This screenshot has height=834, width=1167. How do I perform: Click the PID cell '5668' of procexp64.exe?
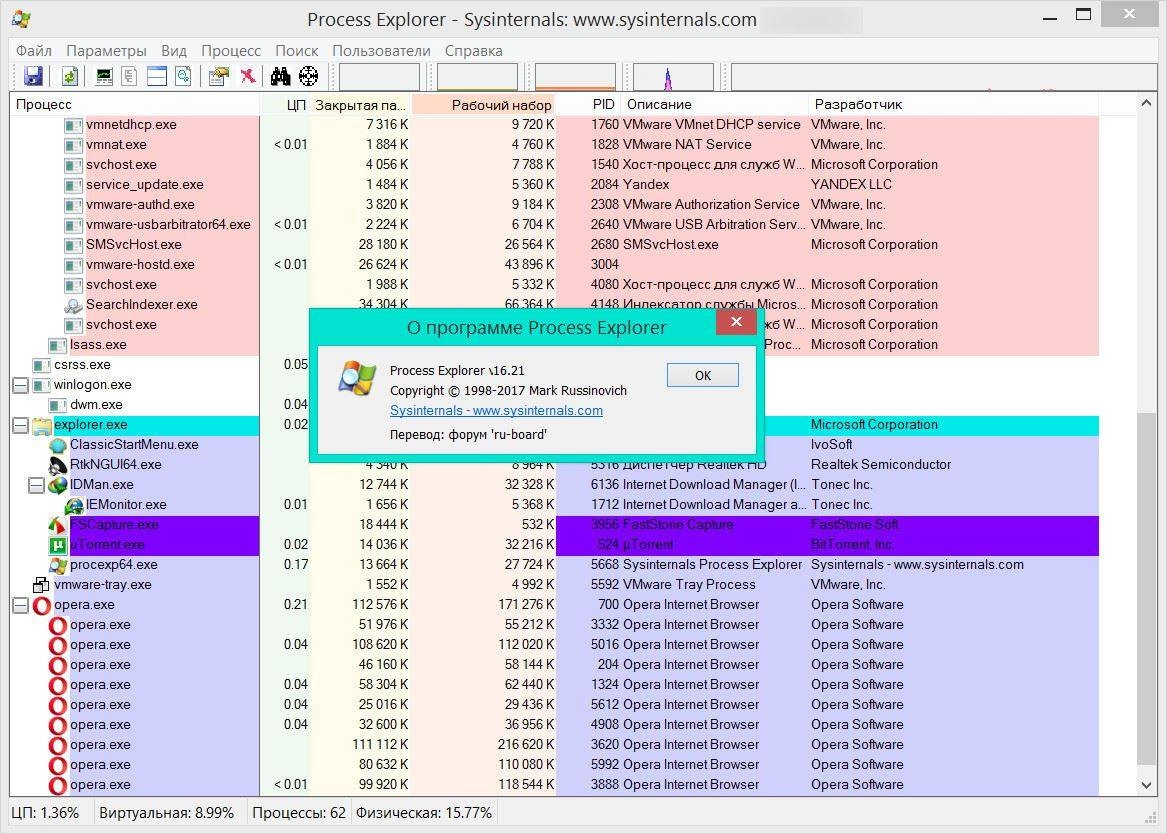(604, 565)
